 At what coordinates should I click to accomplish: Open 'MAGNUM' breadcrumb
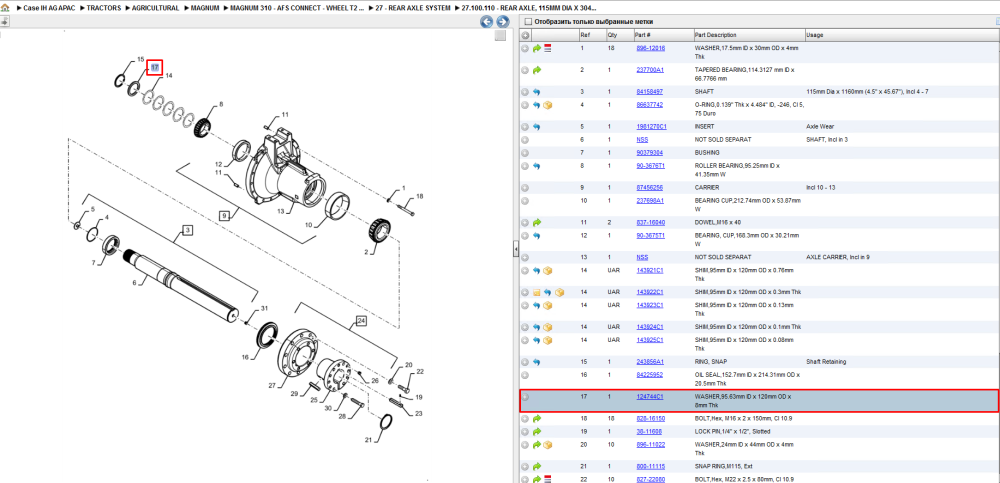[205, 8]
